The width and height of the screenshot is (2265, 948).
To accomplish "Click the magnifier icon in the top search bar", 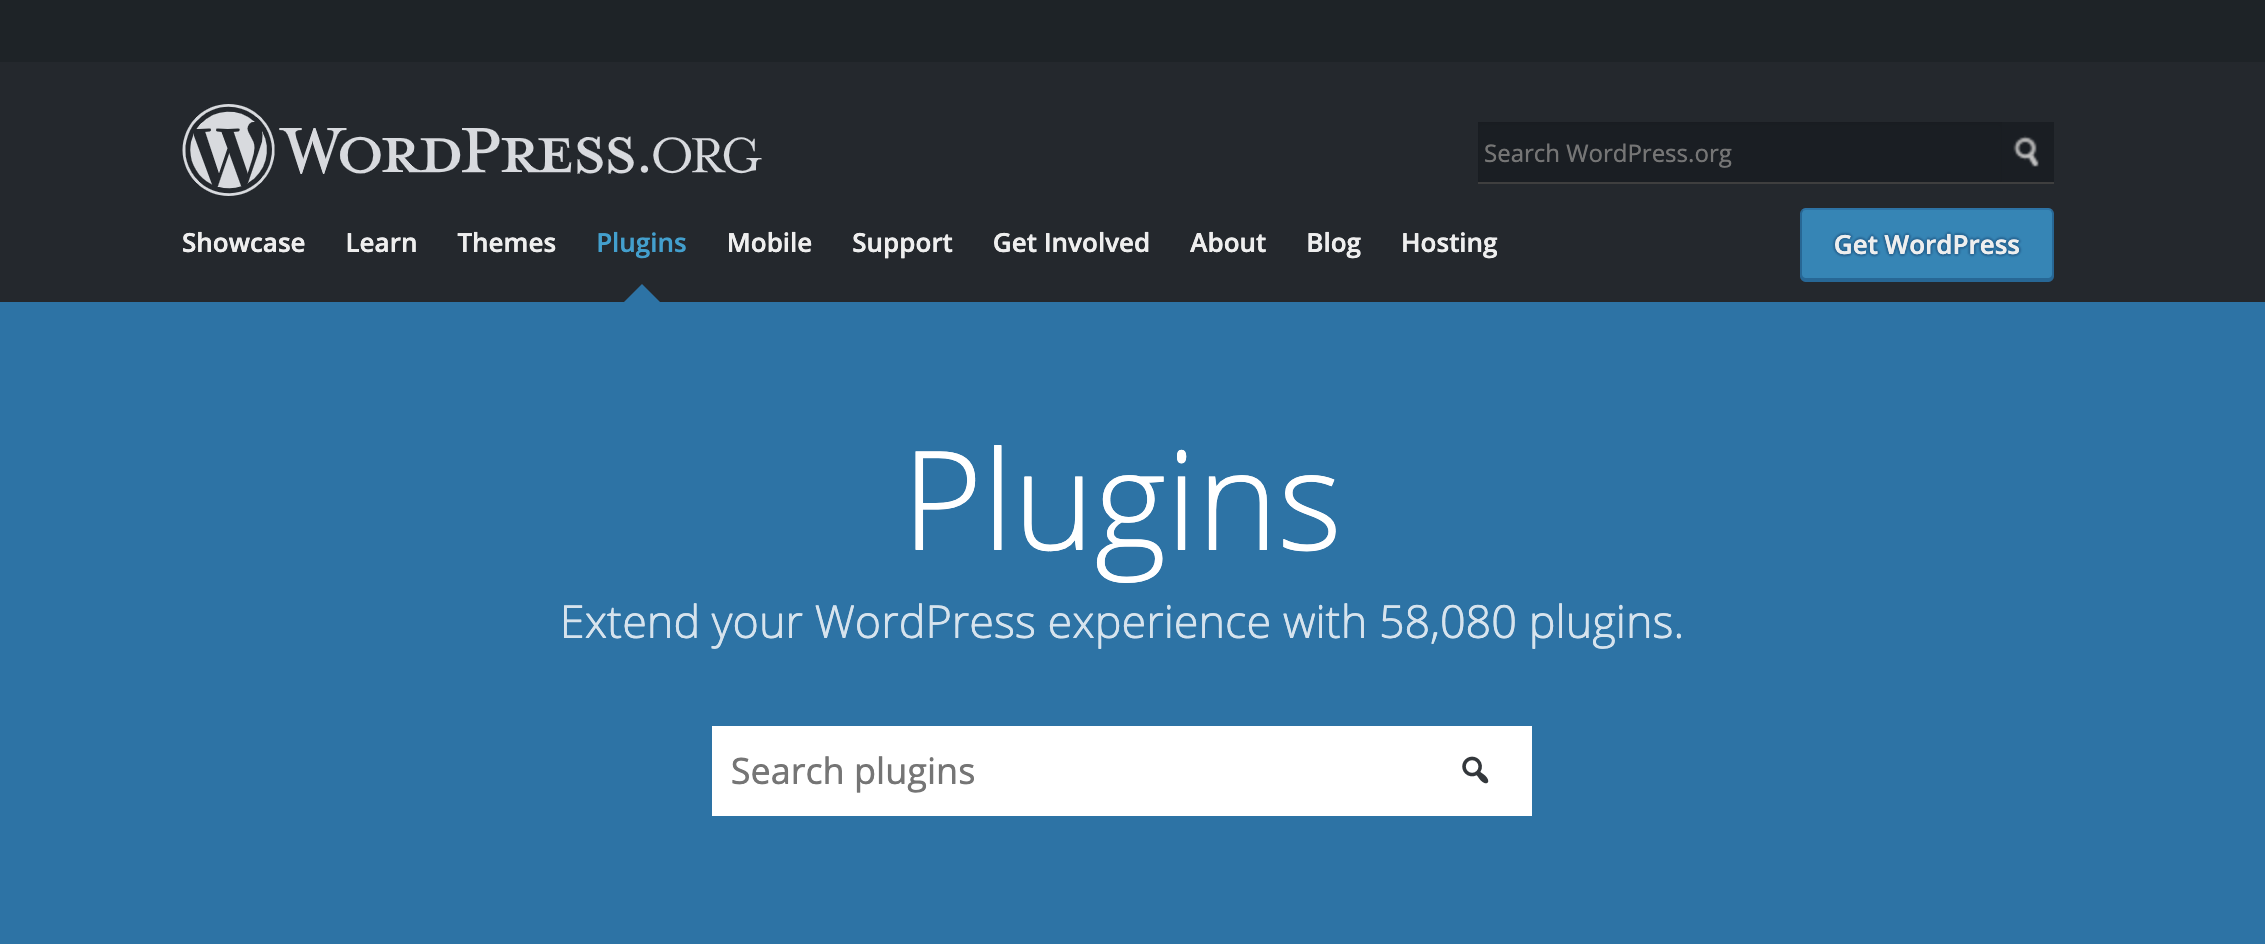I will pyautogui.click(x=2025, y=152).
